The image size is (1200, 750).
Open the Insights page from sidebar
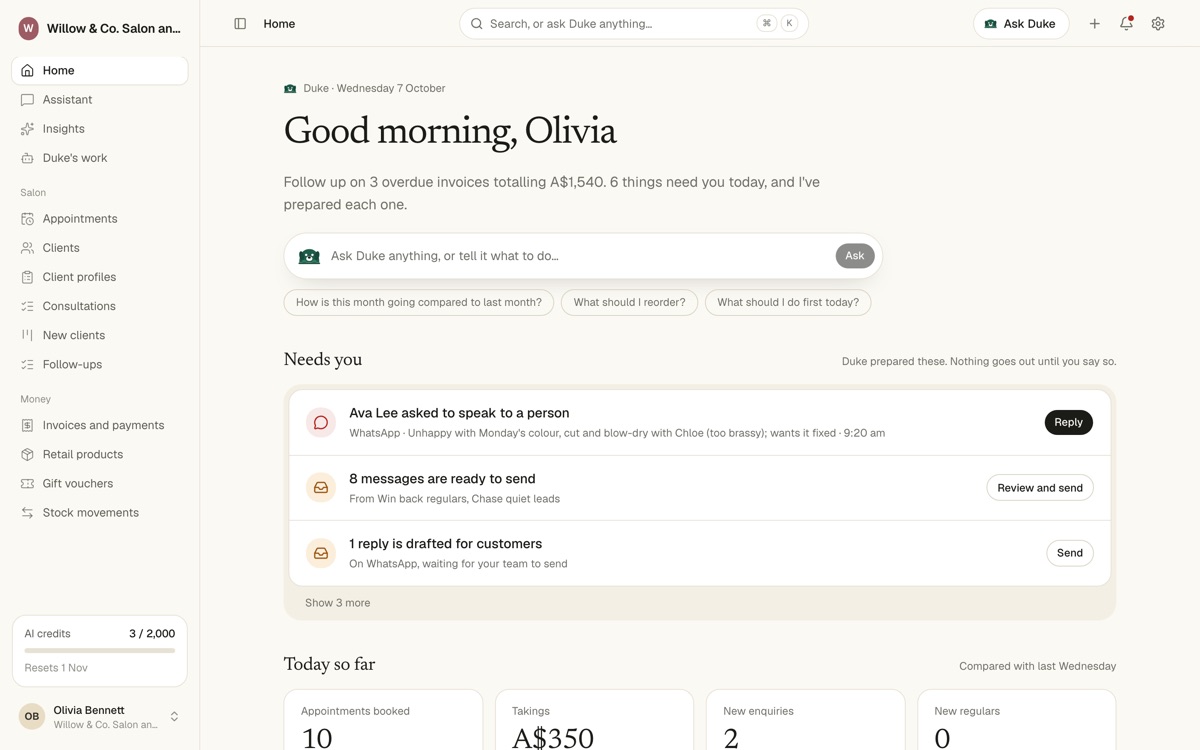[100, 129]
